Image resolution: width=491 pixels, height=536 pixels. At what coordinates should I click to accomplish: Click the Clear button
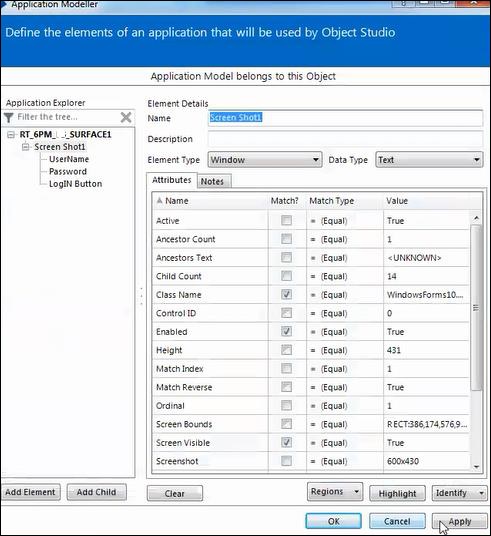coord(175,493)
